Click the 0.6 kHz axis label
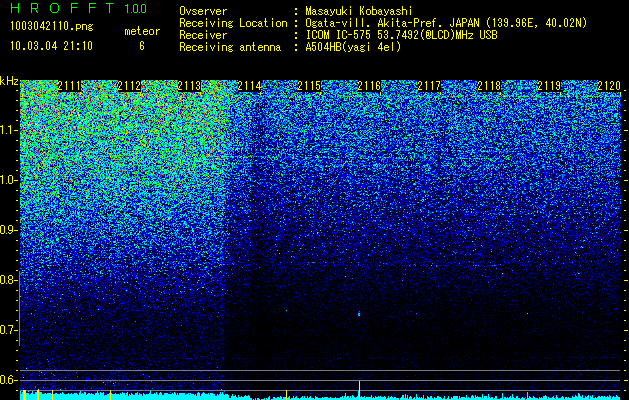This screenshot has height=400, width=629. tap(8, 380)
